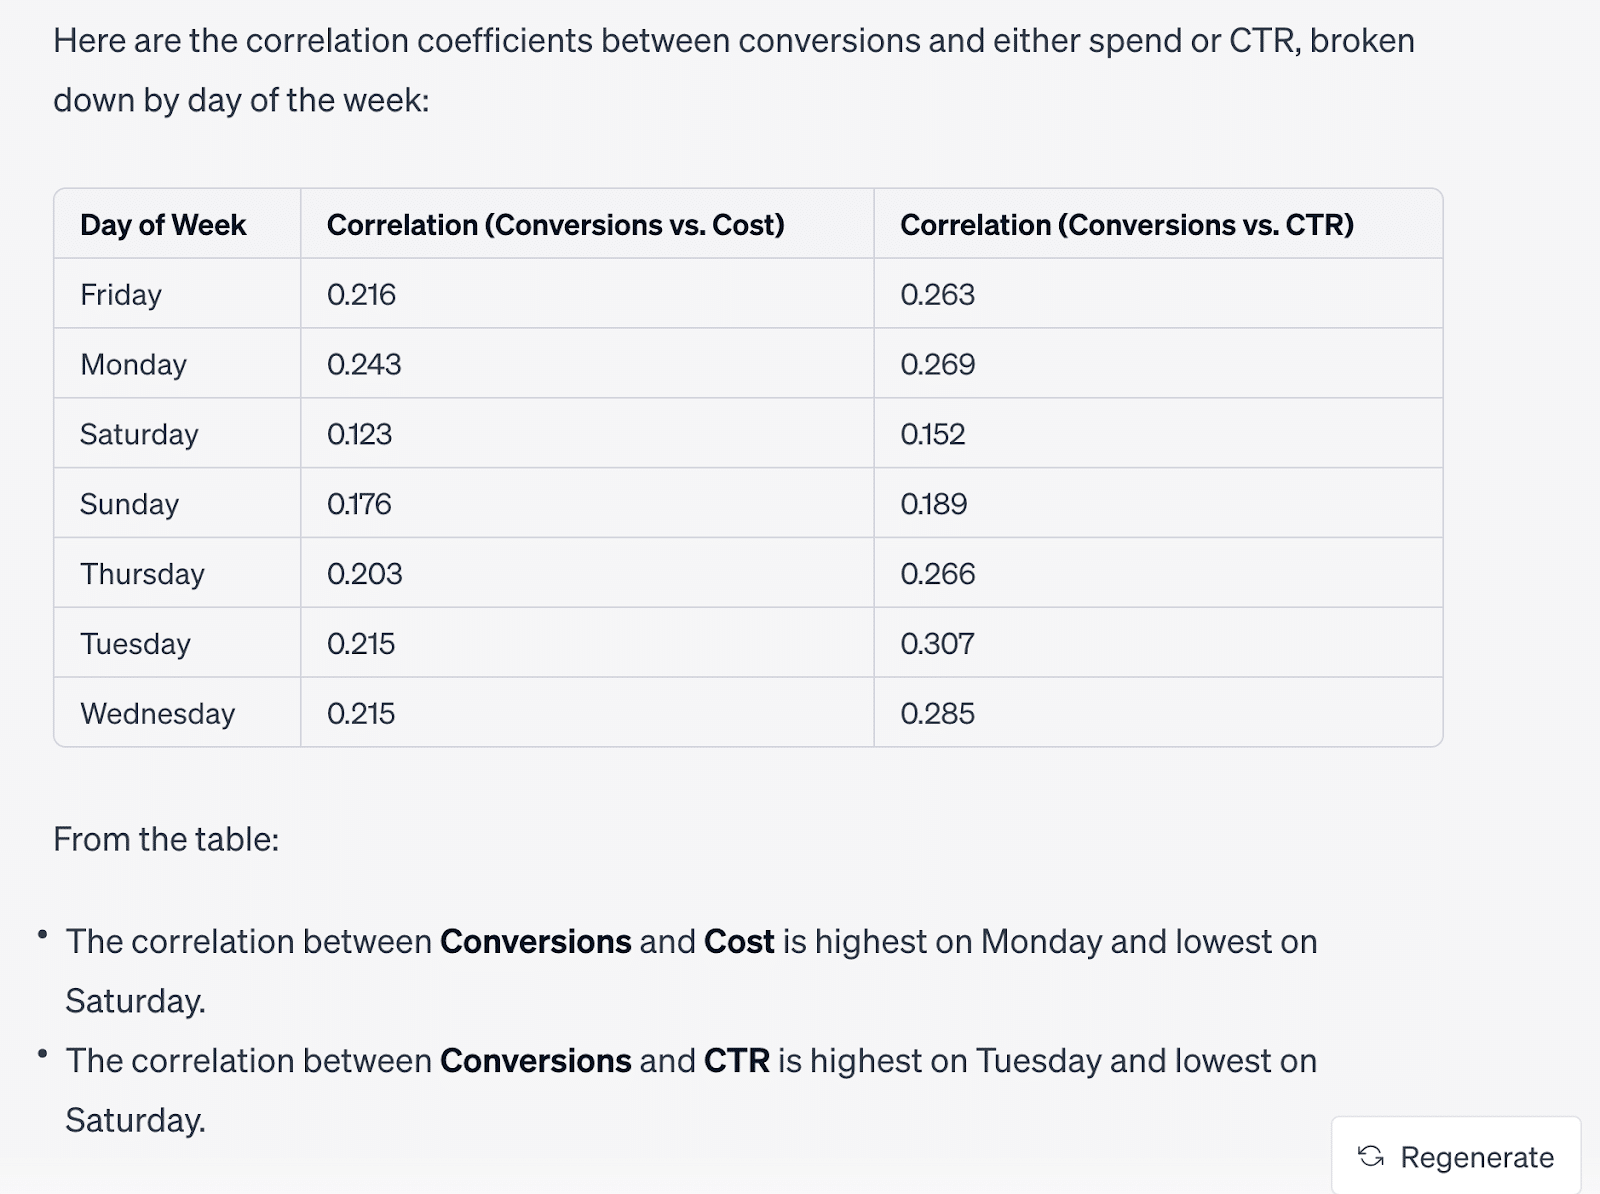Select the Saturday row label
1600x1194 pixels.
(139, 434)
